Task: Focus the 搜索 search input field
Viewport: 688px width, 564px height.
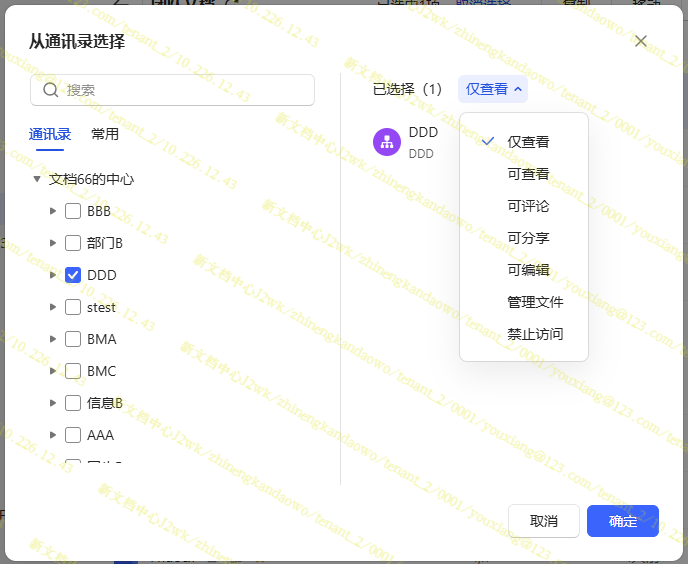Action: point(185,90)
